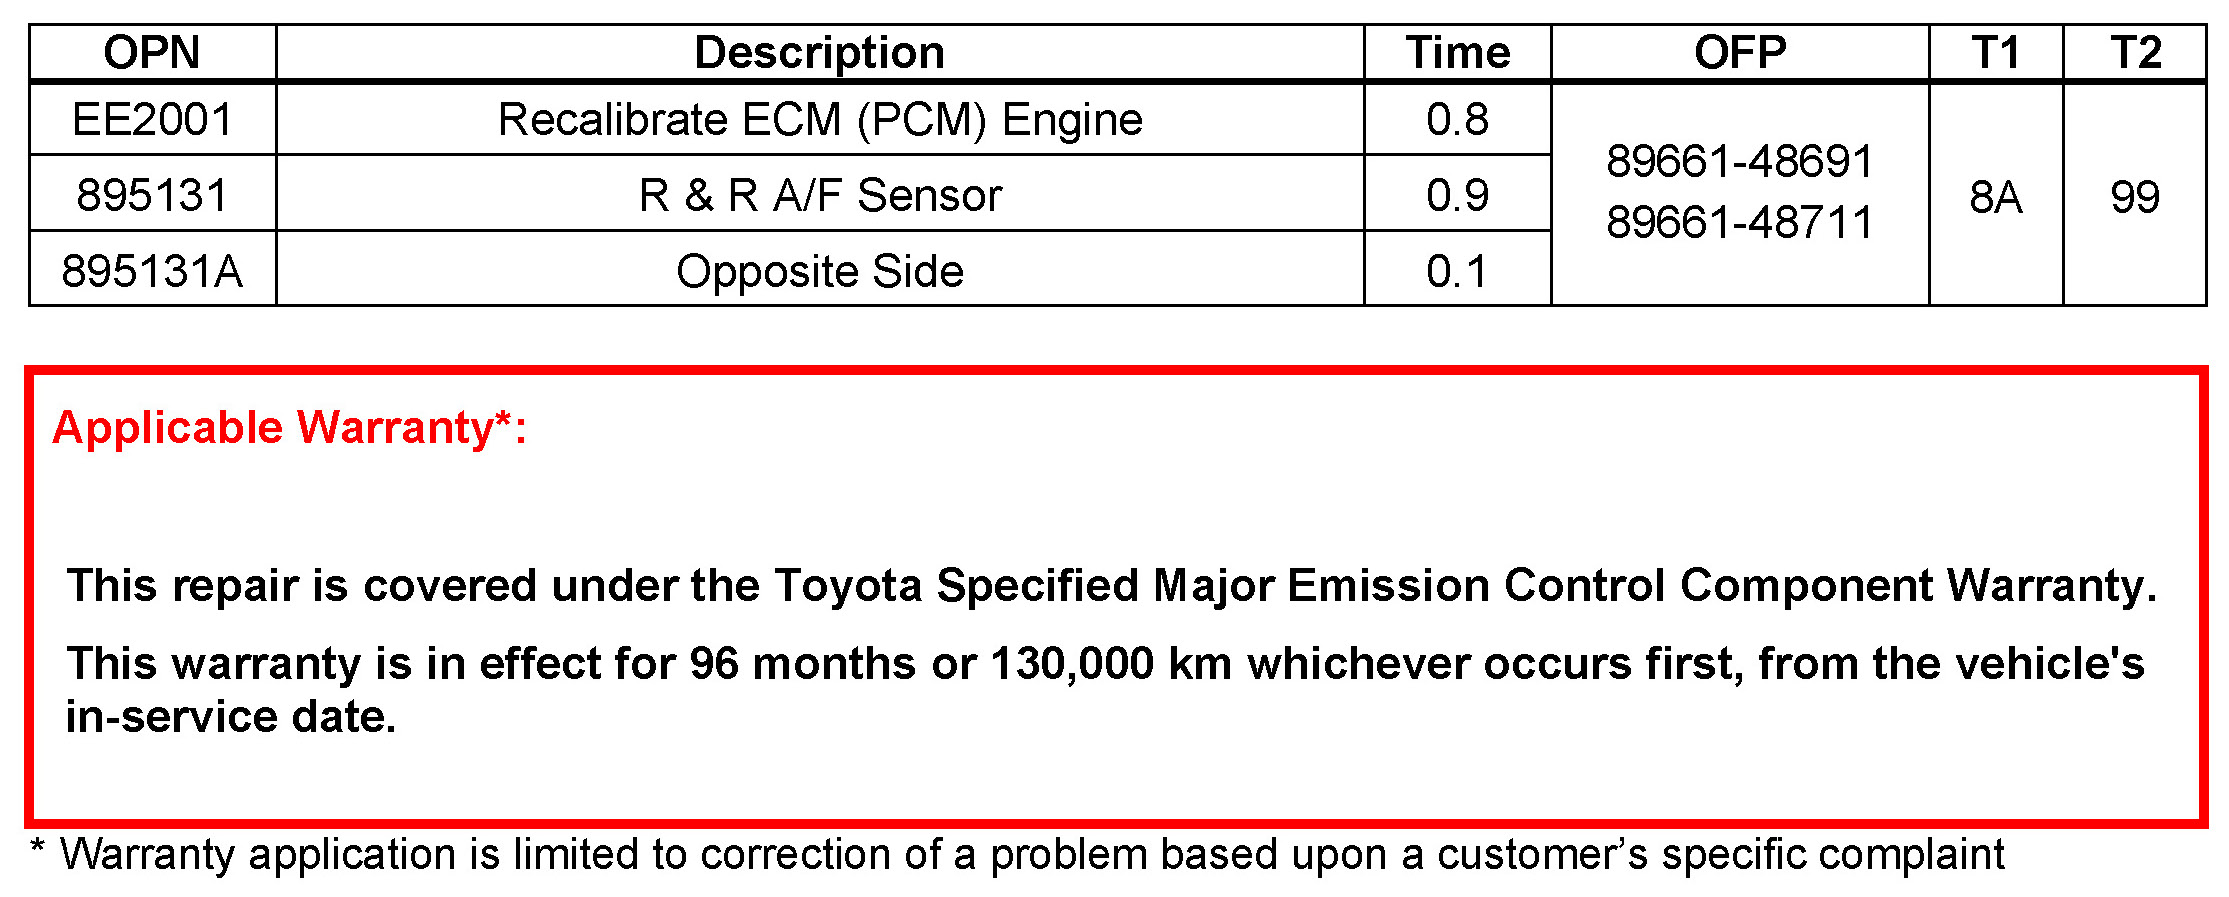Screen dimensions: 2229x897
Task: Select the OFP column header
Action: click(1739, 53)
